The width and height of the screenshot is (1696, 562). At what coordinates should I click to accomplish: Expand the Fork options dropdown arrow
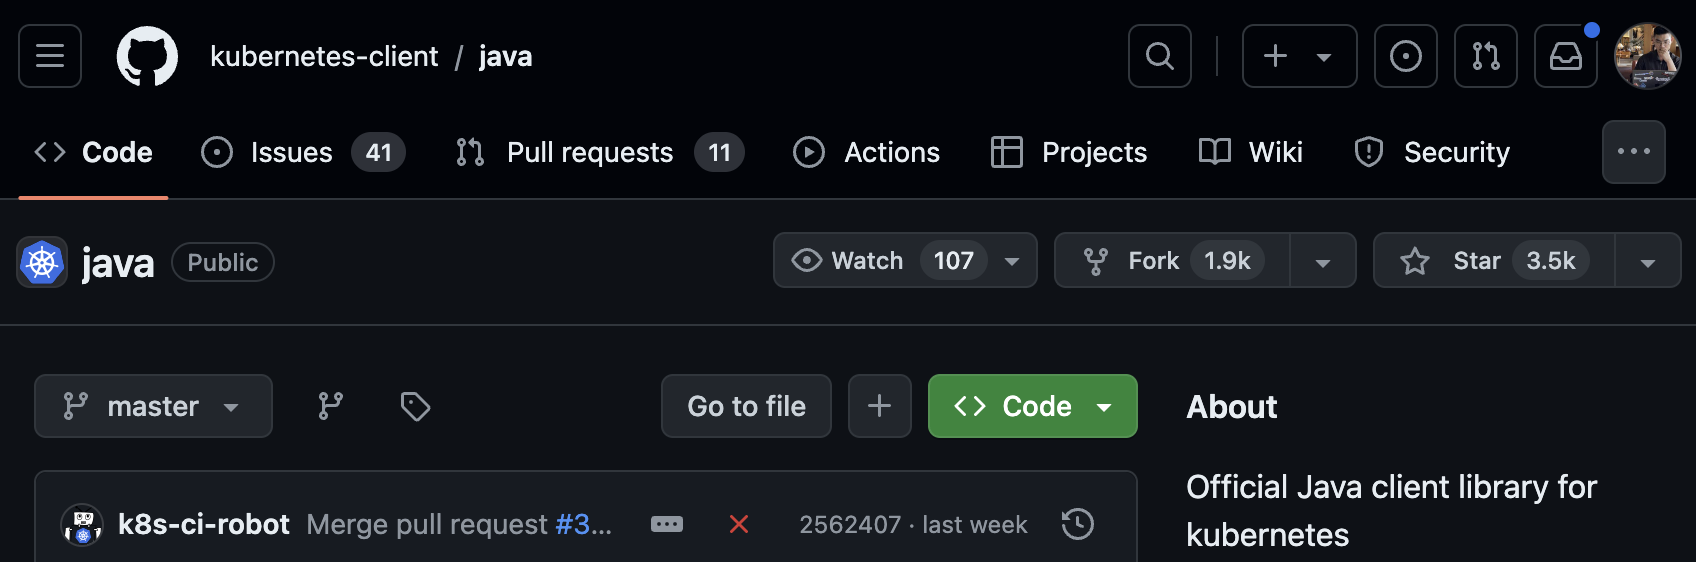coord(1323,261)
